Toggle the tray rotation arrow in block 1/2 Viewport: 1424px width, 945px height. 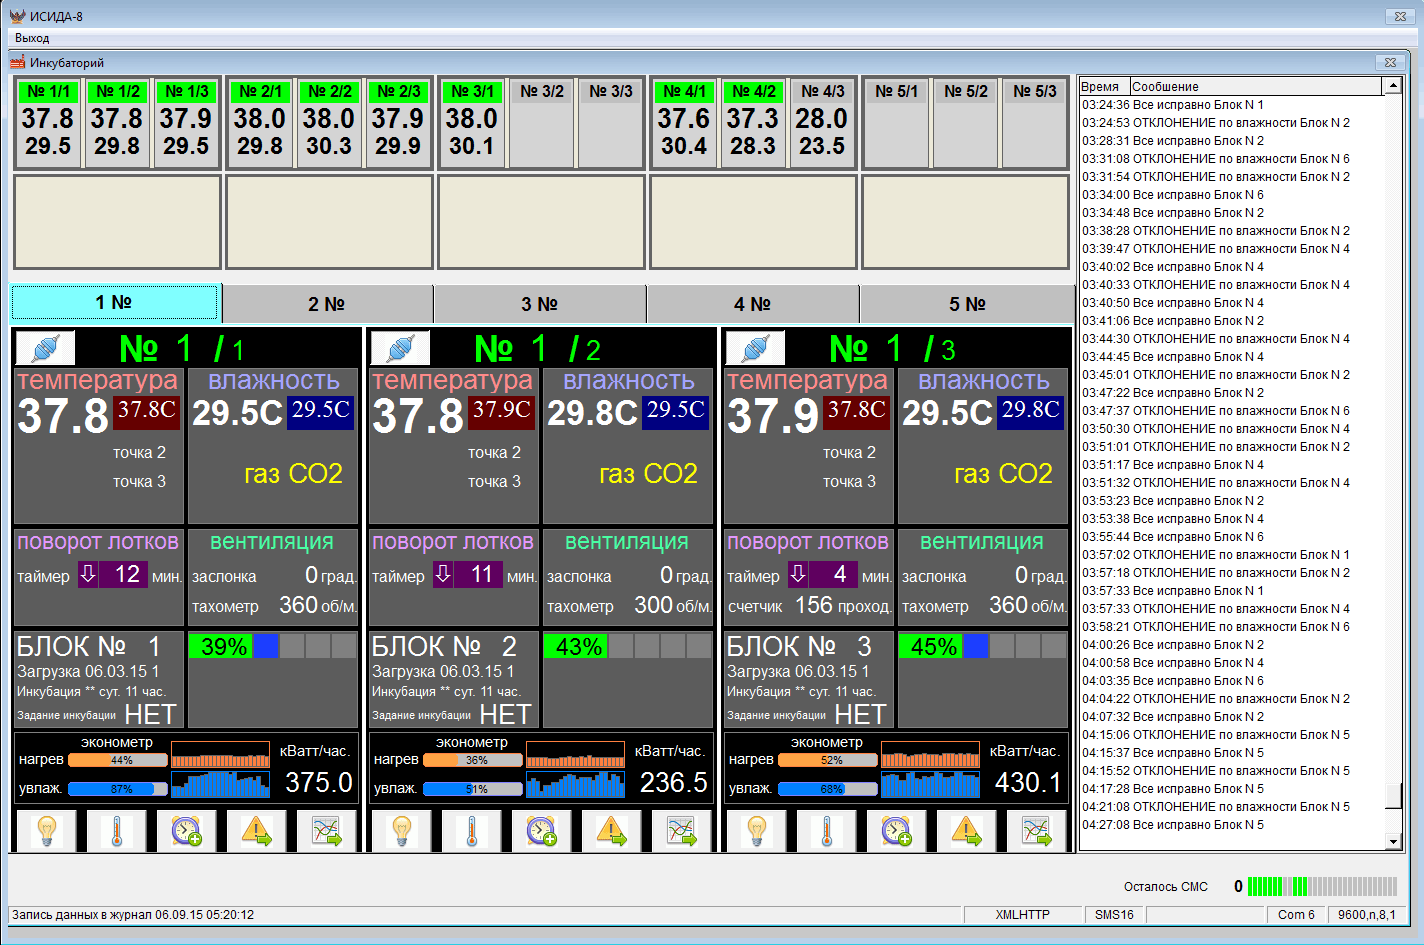[443, 575]
